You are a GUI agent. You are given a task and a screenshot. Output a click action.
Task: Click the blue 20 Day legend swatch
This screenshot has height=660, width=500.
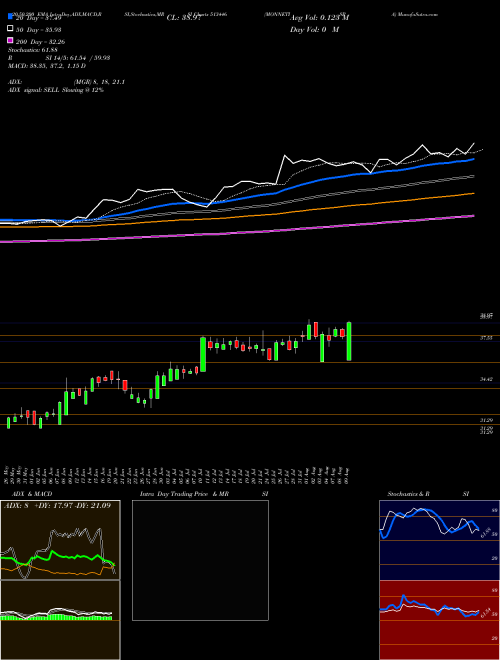point(10,17)
